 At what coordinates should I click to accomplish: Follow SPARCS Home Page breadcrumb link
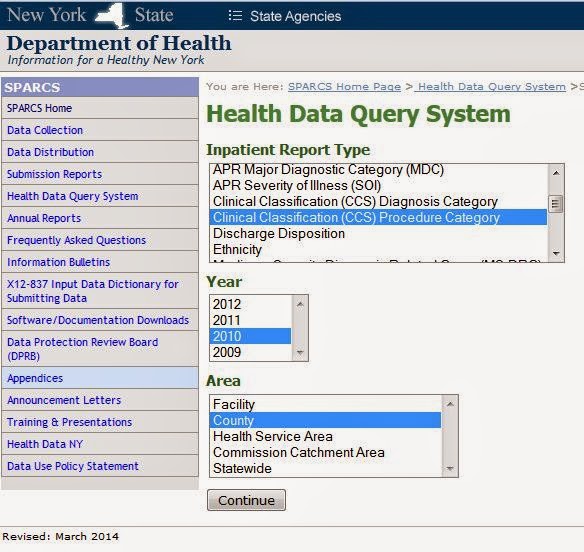tap(345, 86)
